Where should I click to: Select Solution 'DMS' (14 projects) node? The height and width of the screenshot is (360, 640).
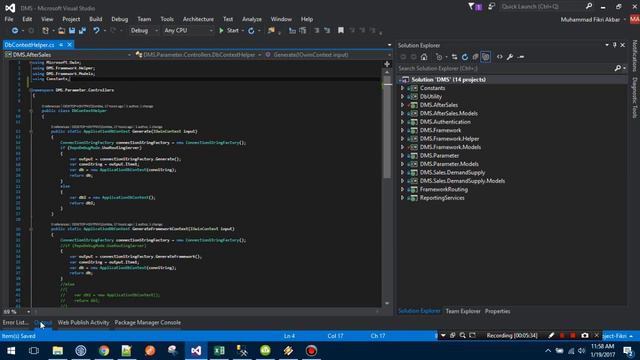(448, 80)
